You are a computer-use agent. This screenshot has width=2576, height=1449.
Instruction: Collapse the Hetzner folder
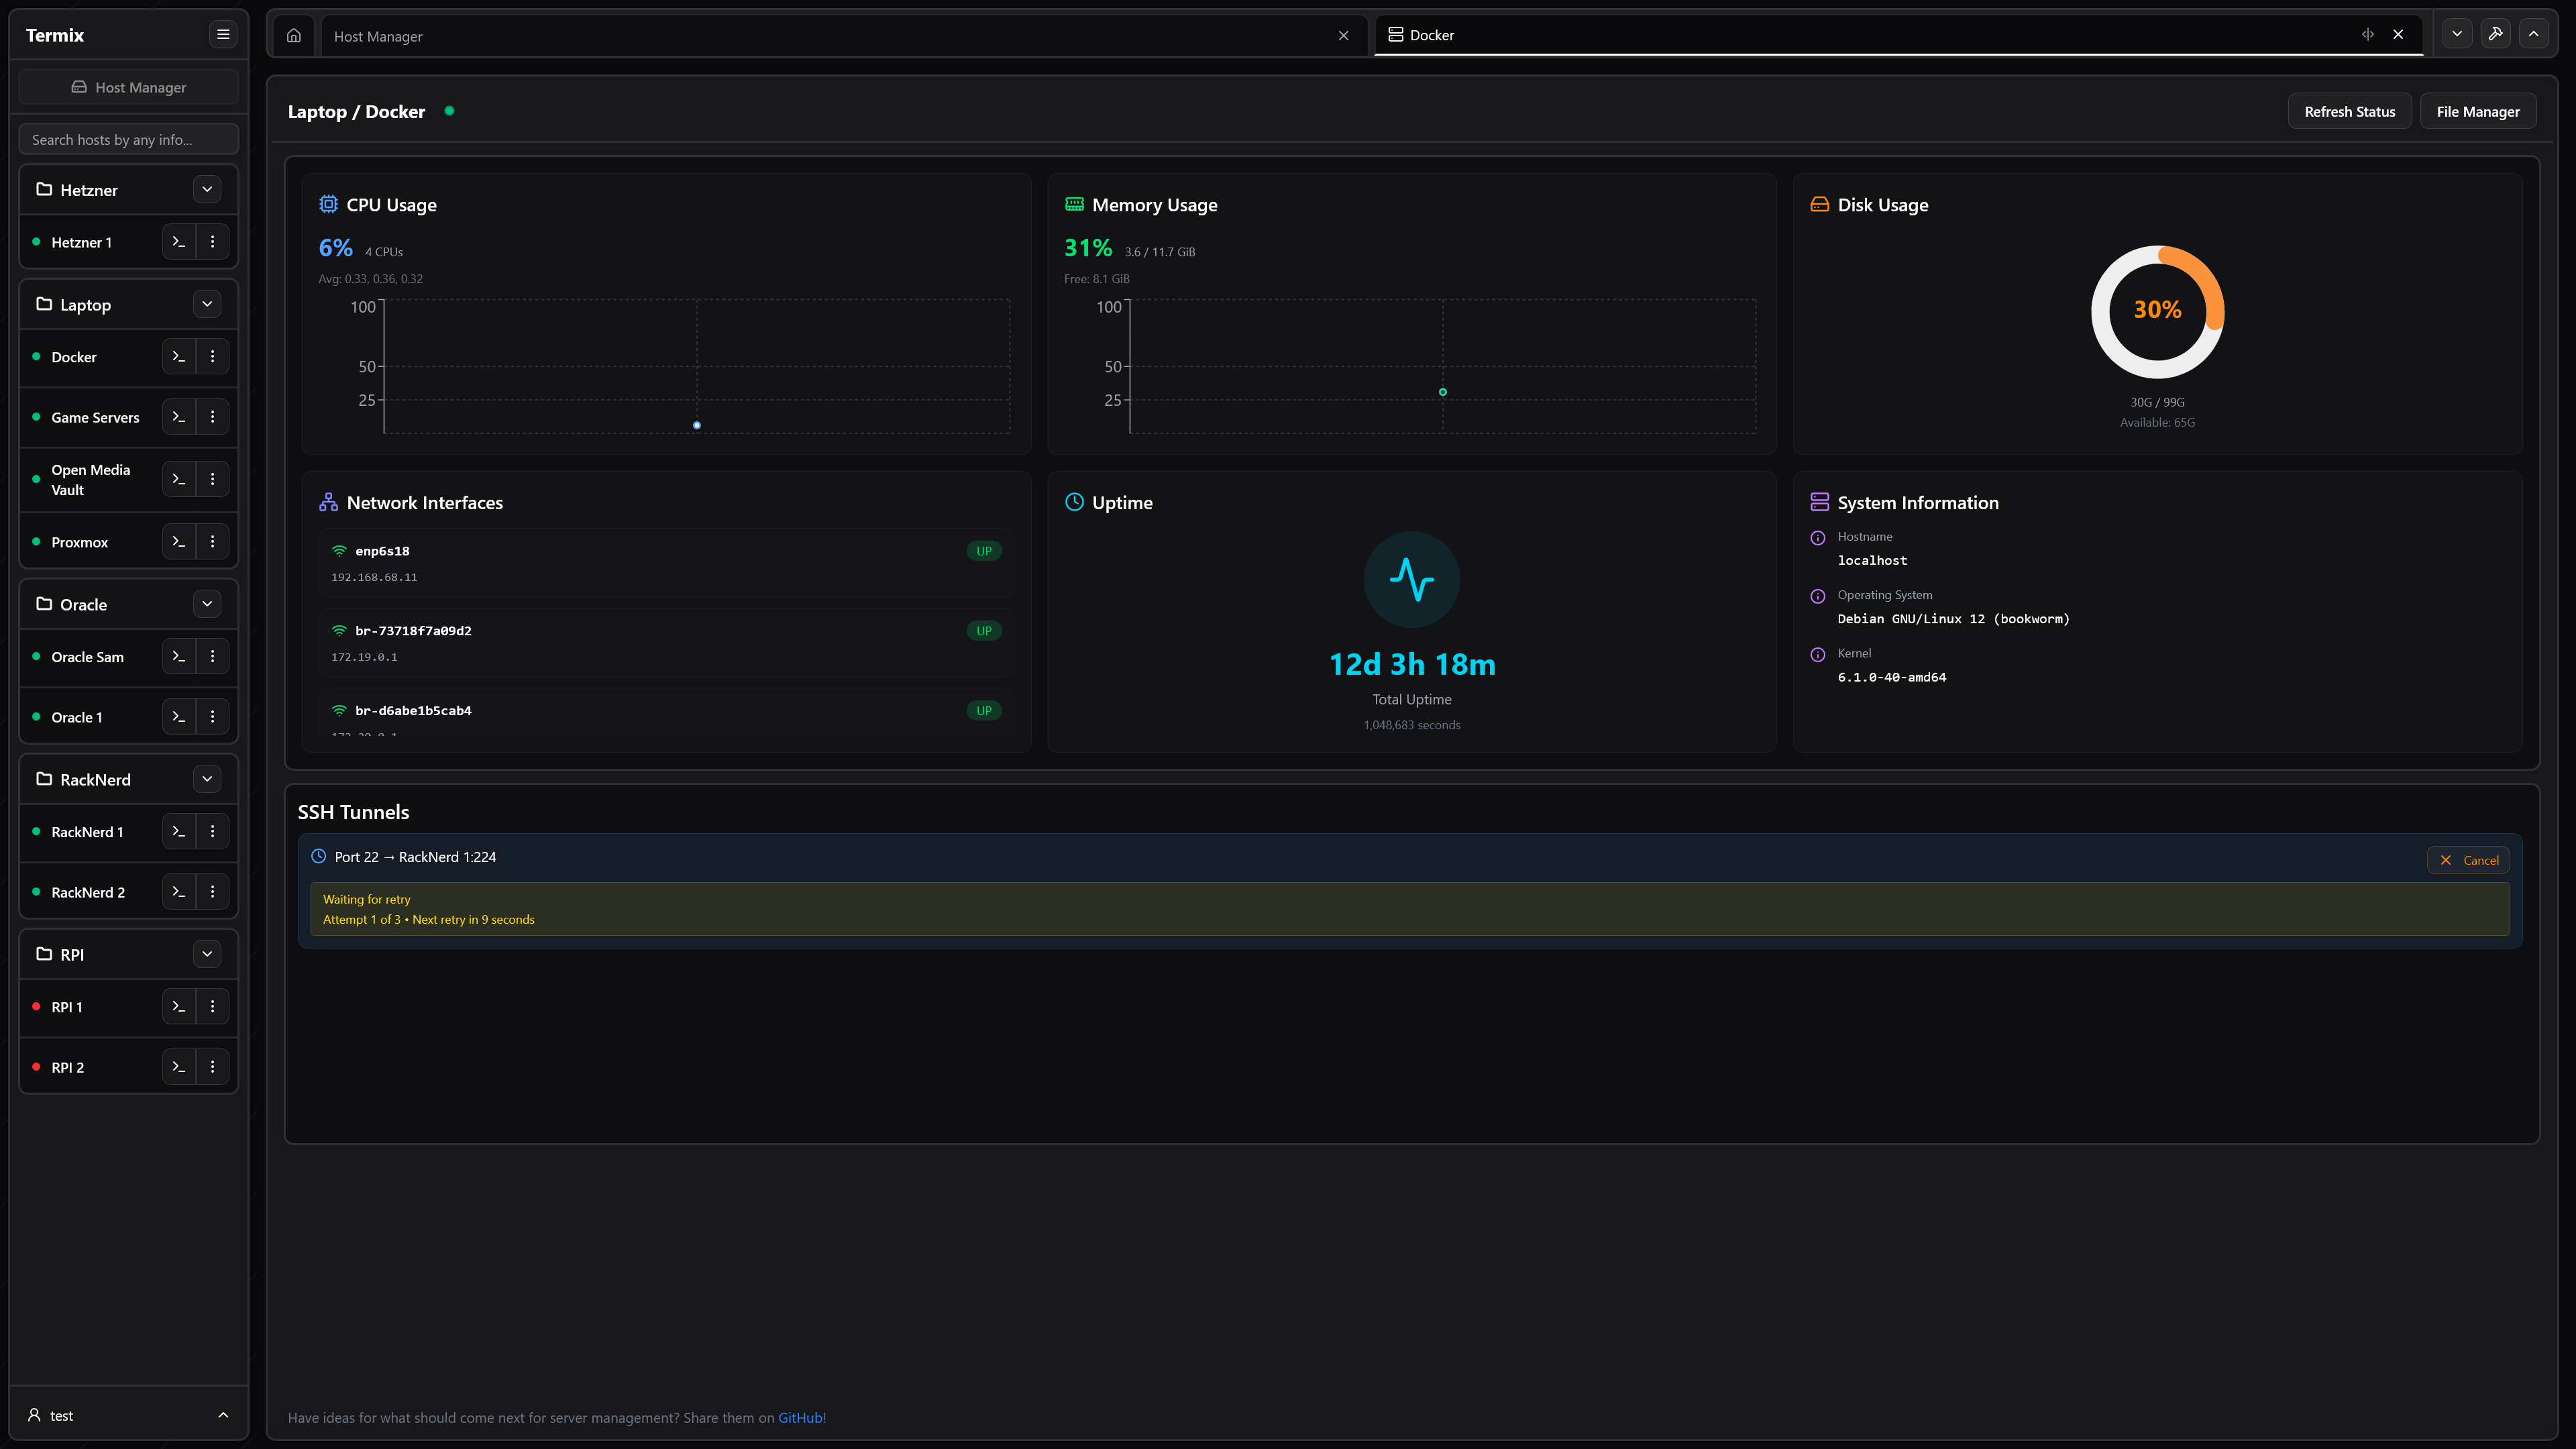point(207,190)
